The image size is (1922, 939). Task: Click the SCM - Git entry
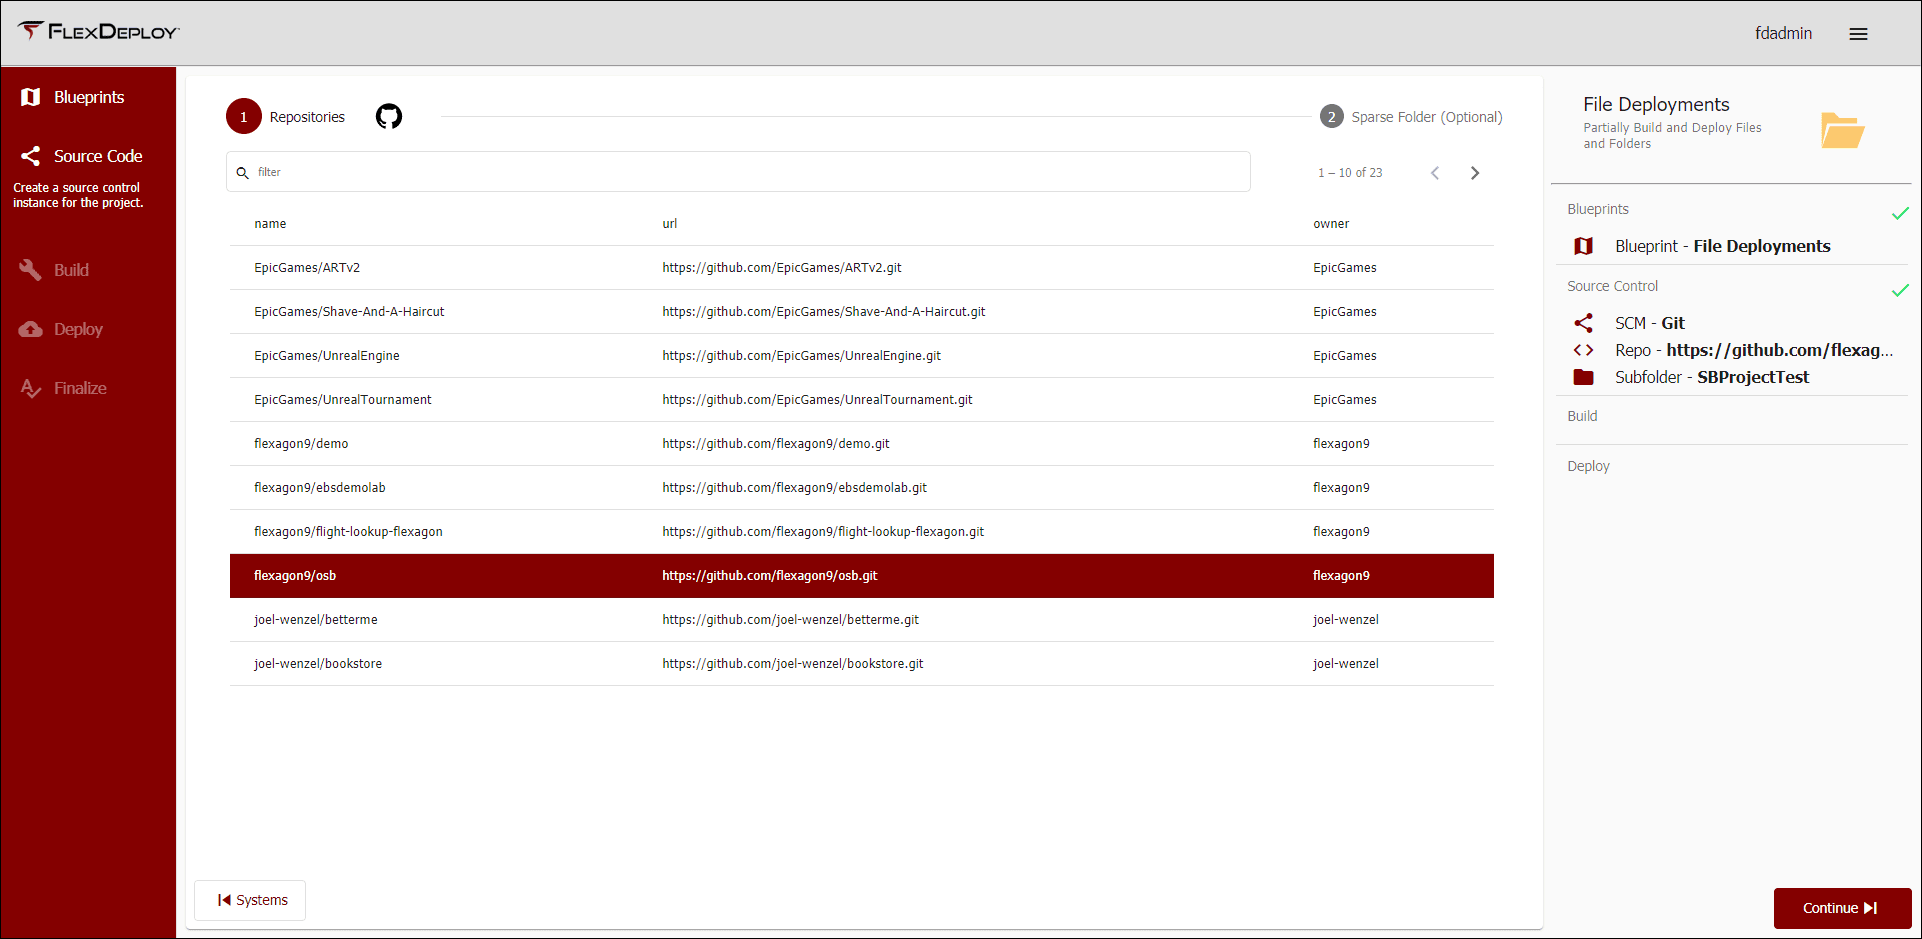(1650, 323)
